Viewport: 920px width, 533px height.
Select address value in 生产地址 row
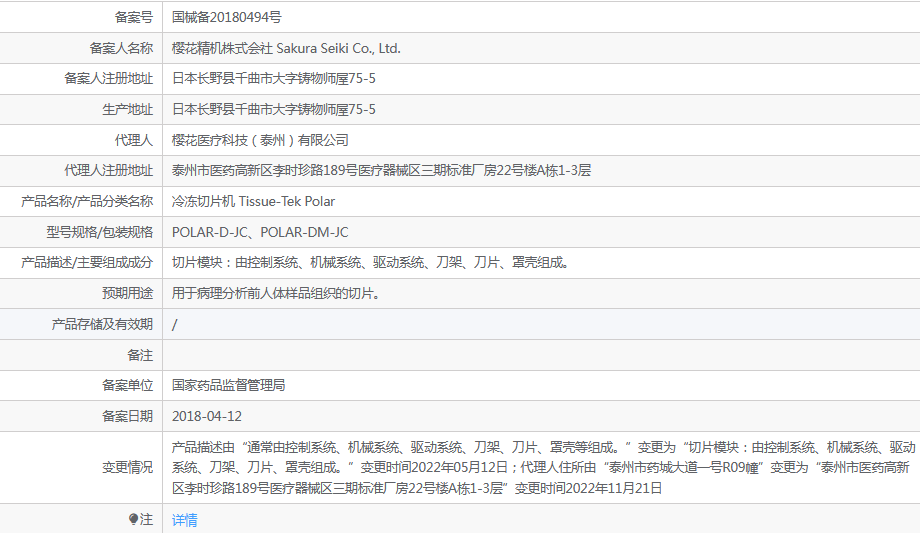pos(273,110)
